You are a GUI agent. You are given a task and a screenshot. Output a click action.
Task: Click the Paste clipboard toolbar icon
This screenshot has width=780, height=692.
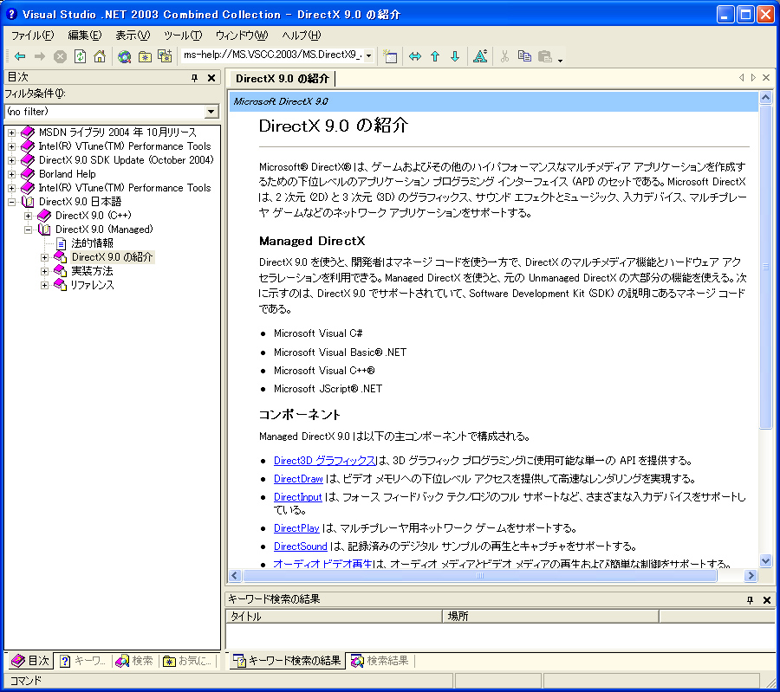tap(545, 57)
